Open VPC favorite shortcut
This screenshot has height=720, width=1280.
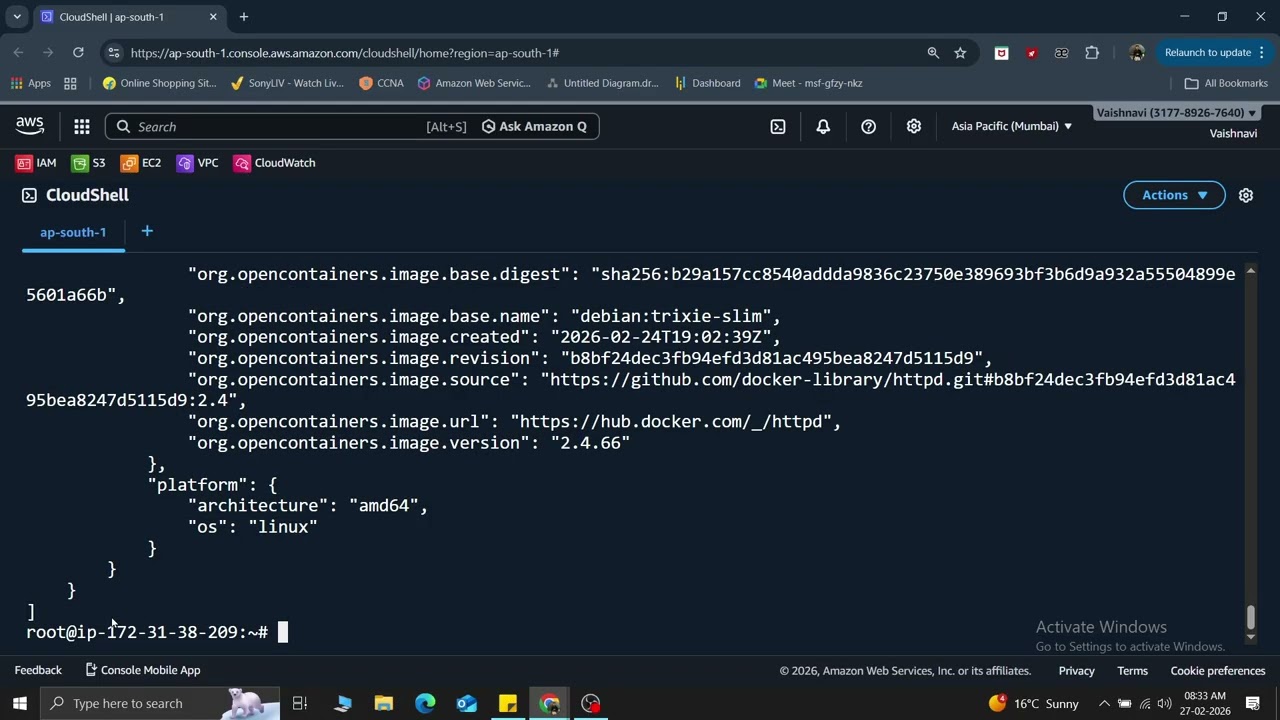(x=197, y=163)
